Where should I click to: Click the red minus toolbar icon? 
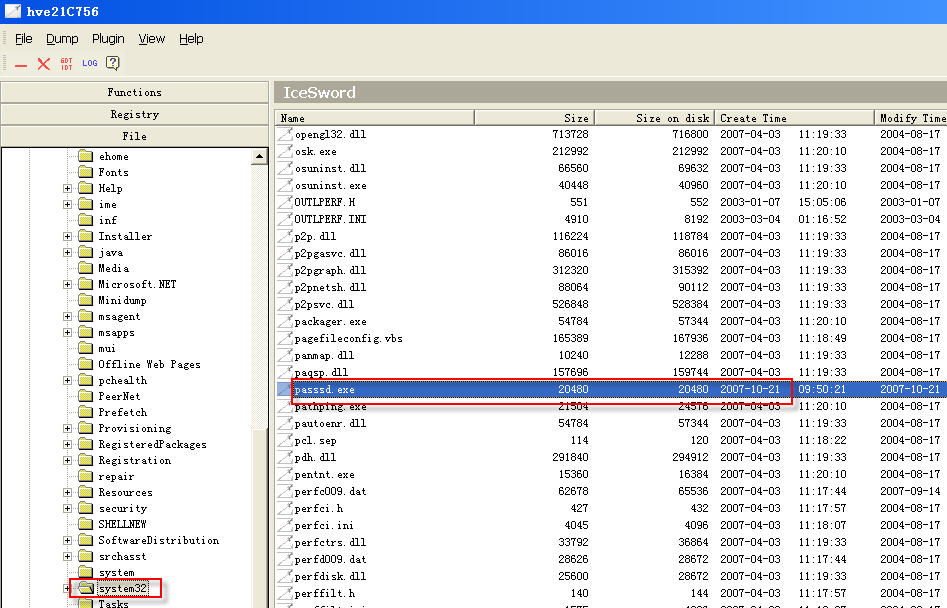pyautogui.click(x=20, y=64)
